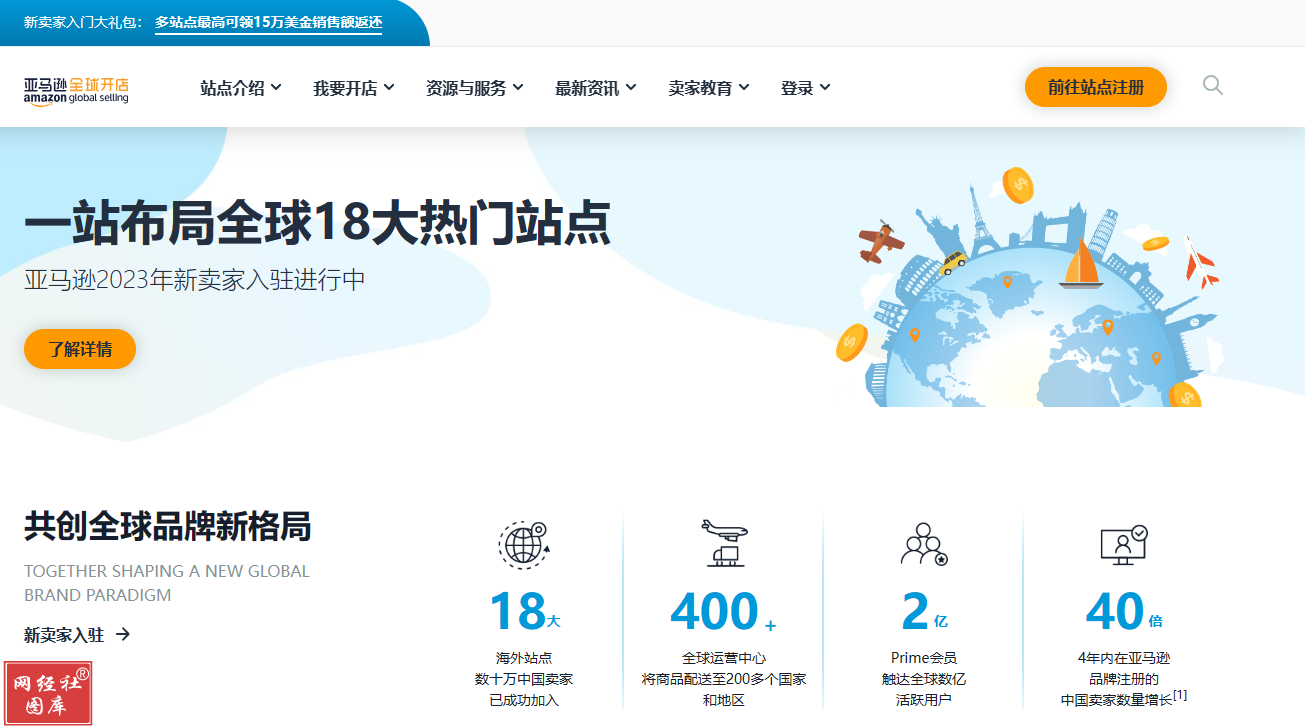Open the 登录 menu

806,88
